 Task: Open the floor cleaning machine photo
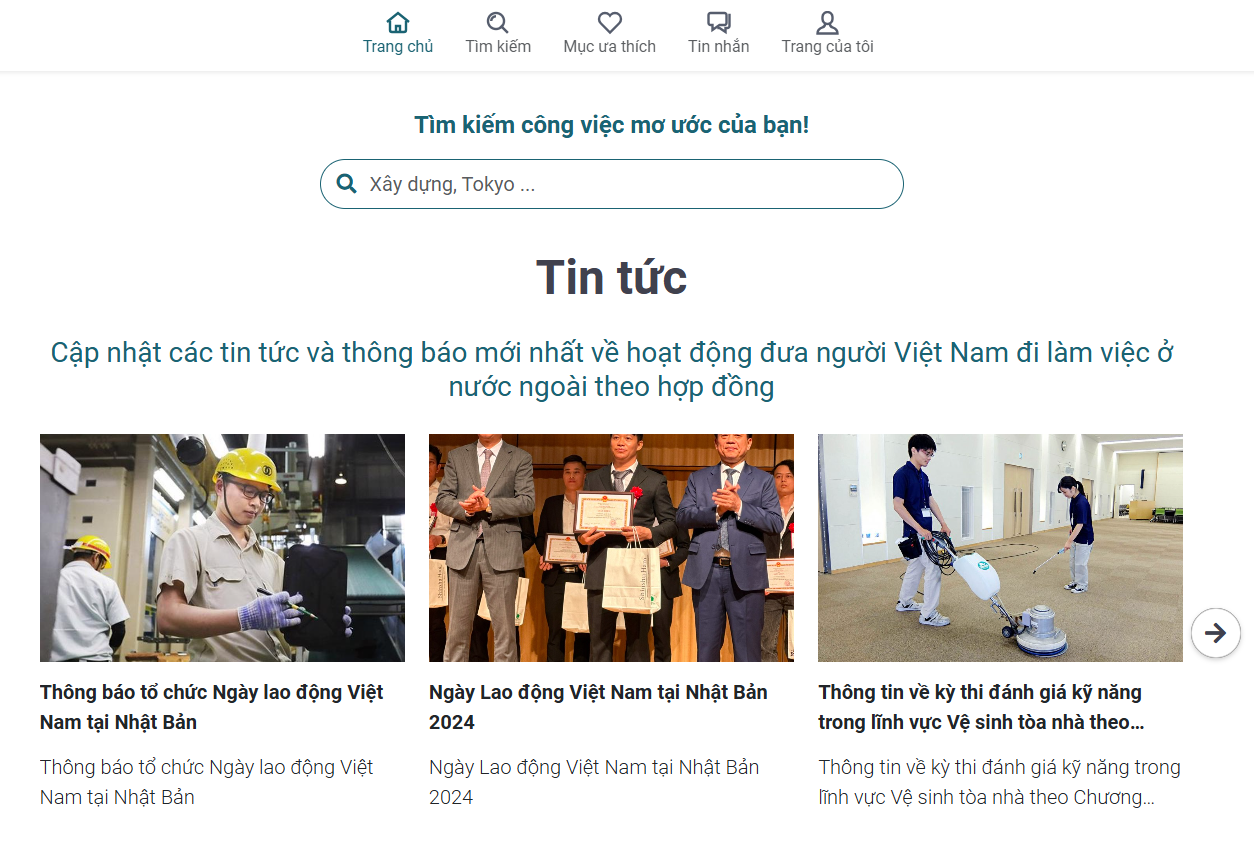pos(1000,548)
